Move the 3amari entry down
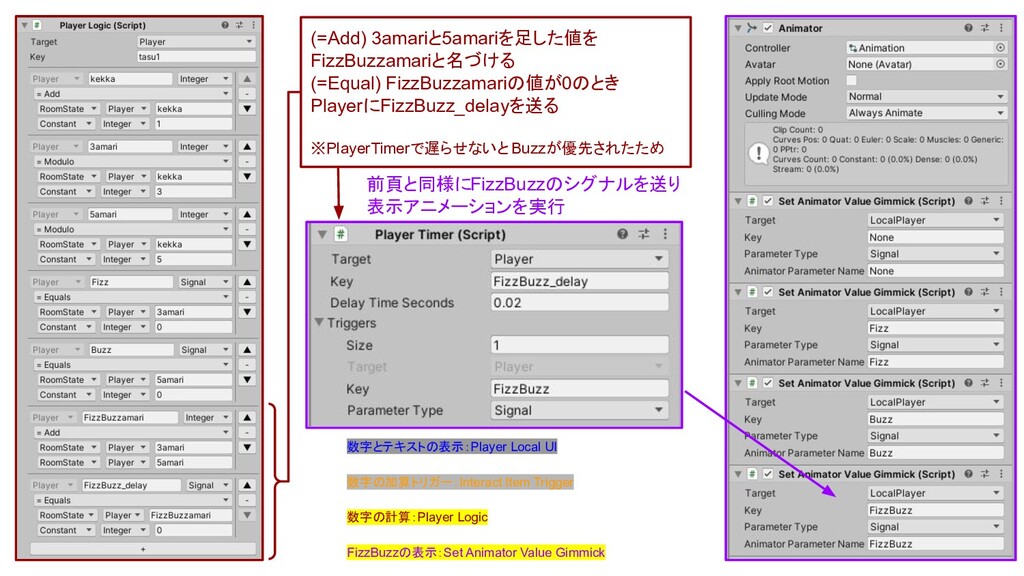This screenshot has width=1024, height=576. point(247,176)
